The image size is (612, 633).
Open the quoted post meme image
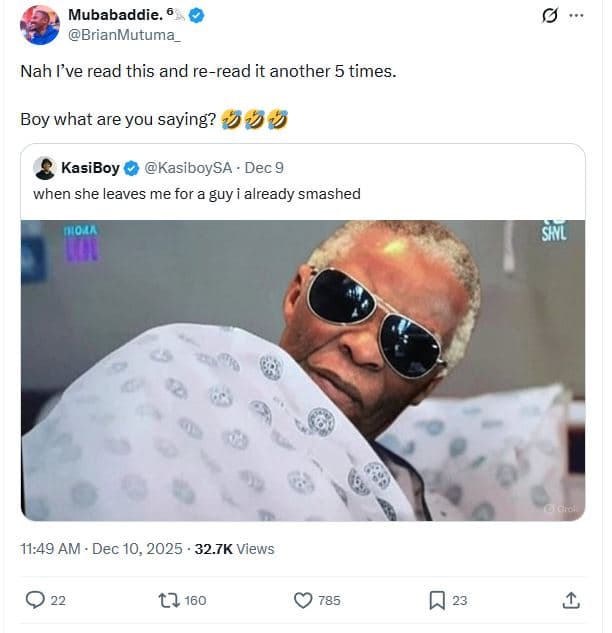(x=303, y=370)
